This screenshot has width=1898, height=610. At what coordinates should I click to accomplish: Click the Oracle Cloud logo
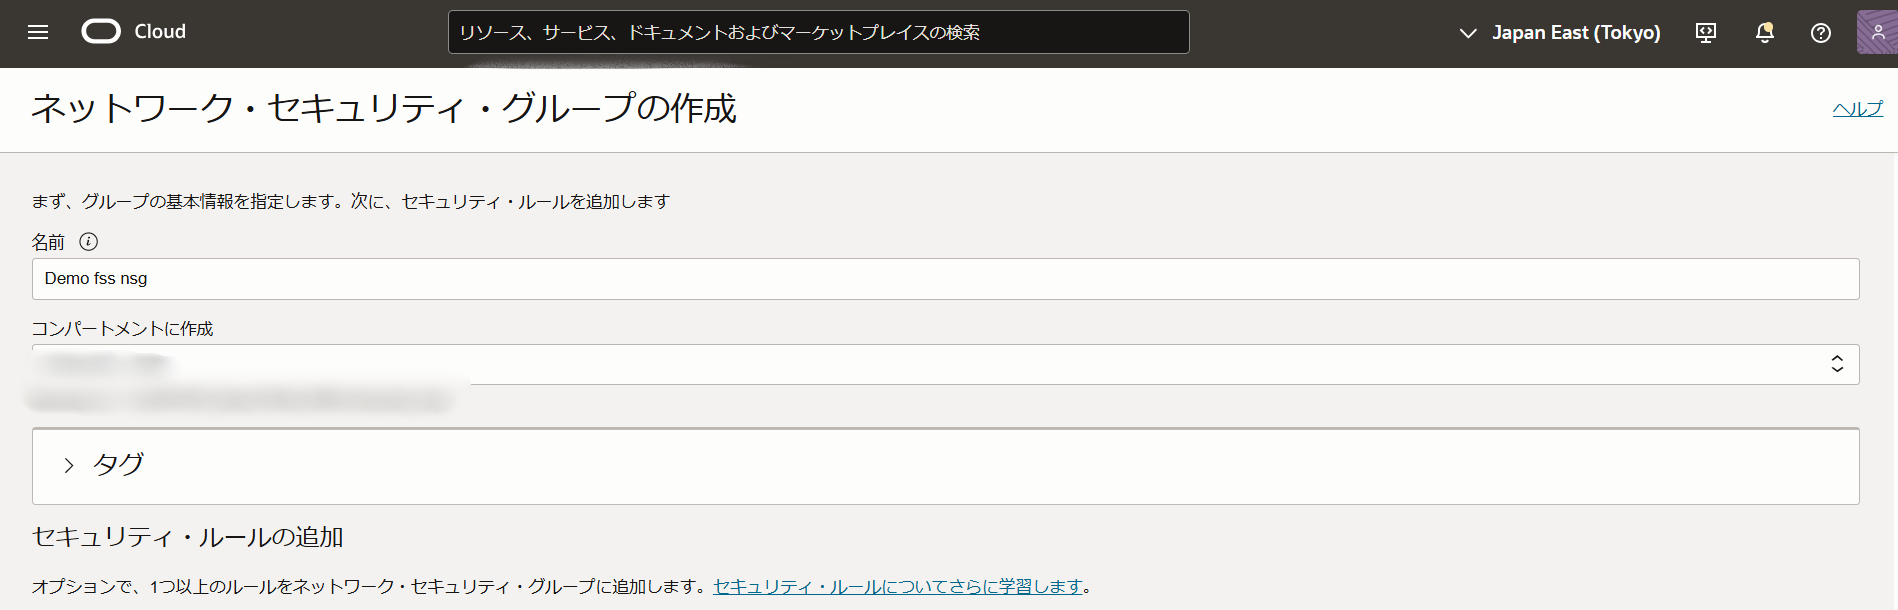(101, 32)
